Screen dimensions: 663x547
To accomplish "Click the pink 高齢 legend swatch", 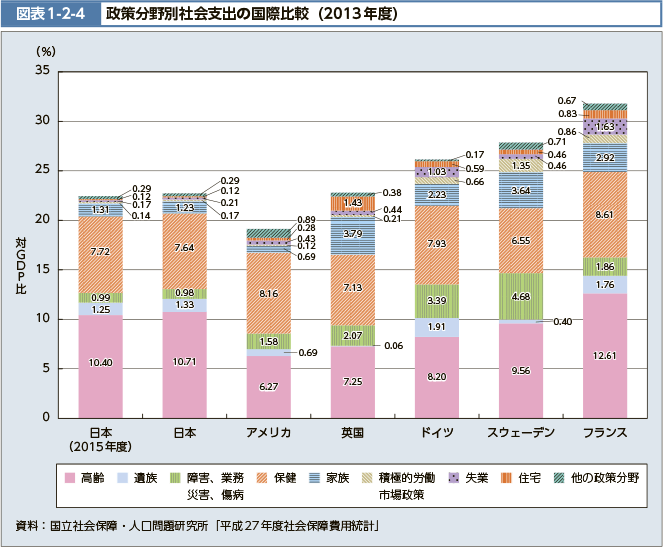I will click(x=70, y=480).
